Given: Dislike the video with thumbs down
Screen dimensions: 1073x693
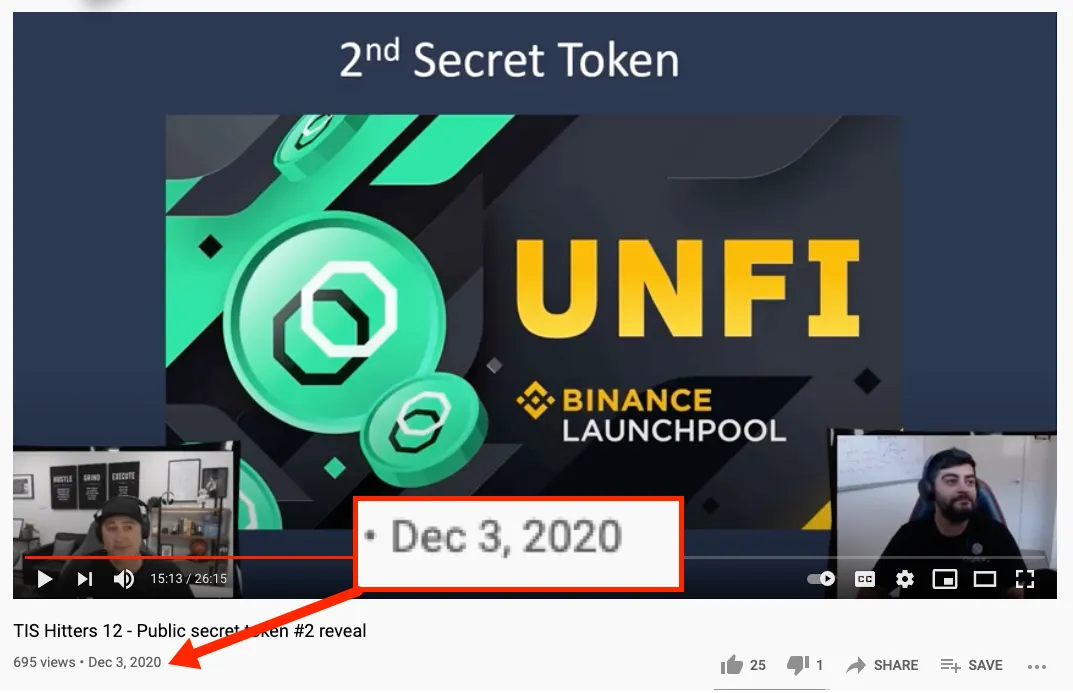Looking at the screenshot, I should pos(798,664).
